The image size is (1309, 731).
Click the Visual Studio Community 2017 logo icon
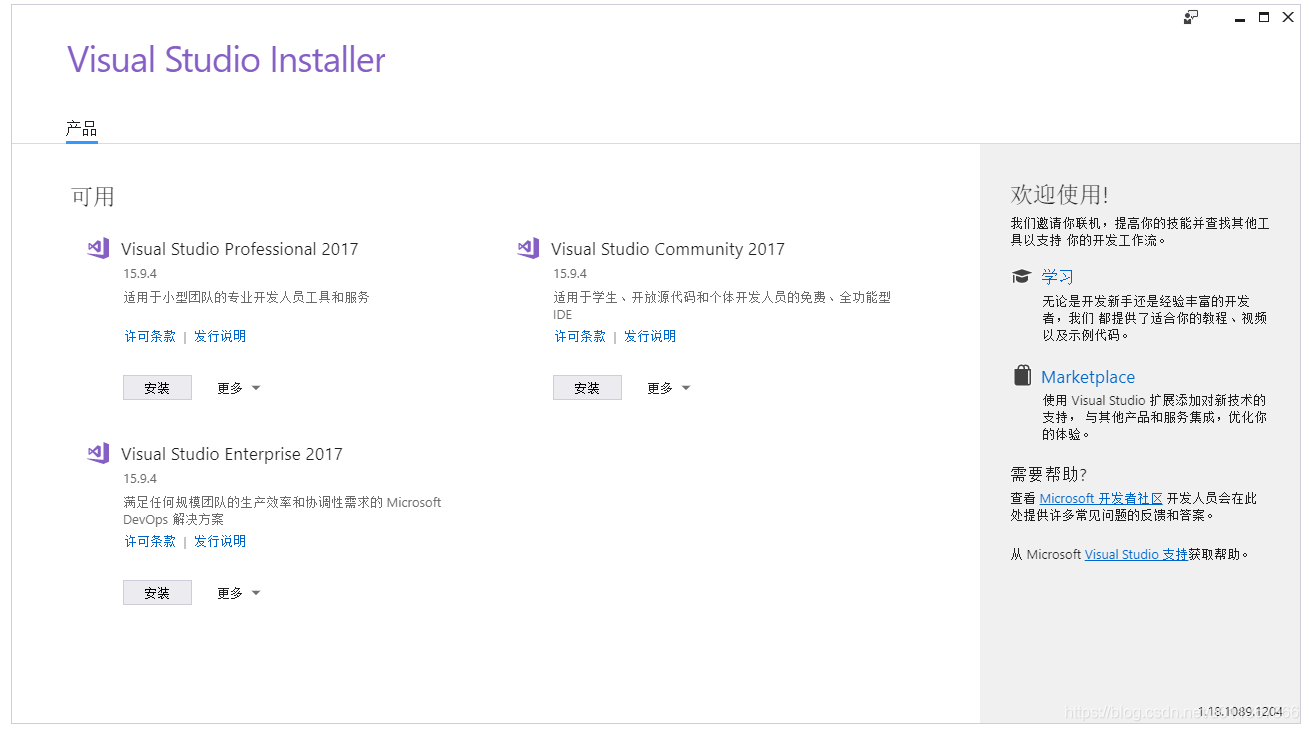(528, 248)
